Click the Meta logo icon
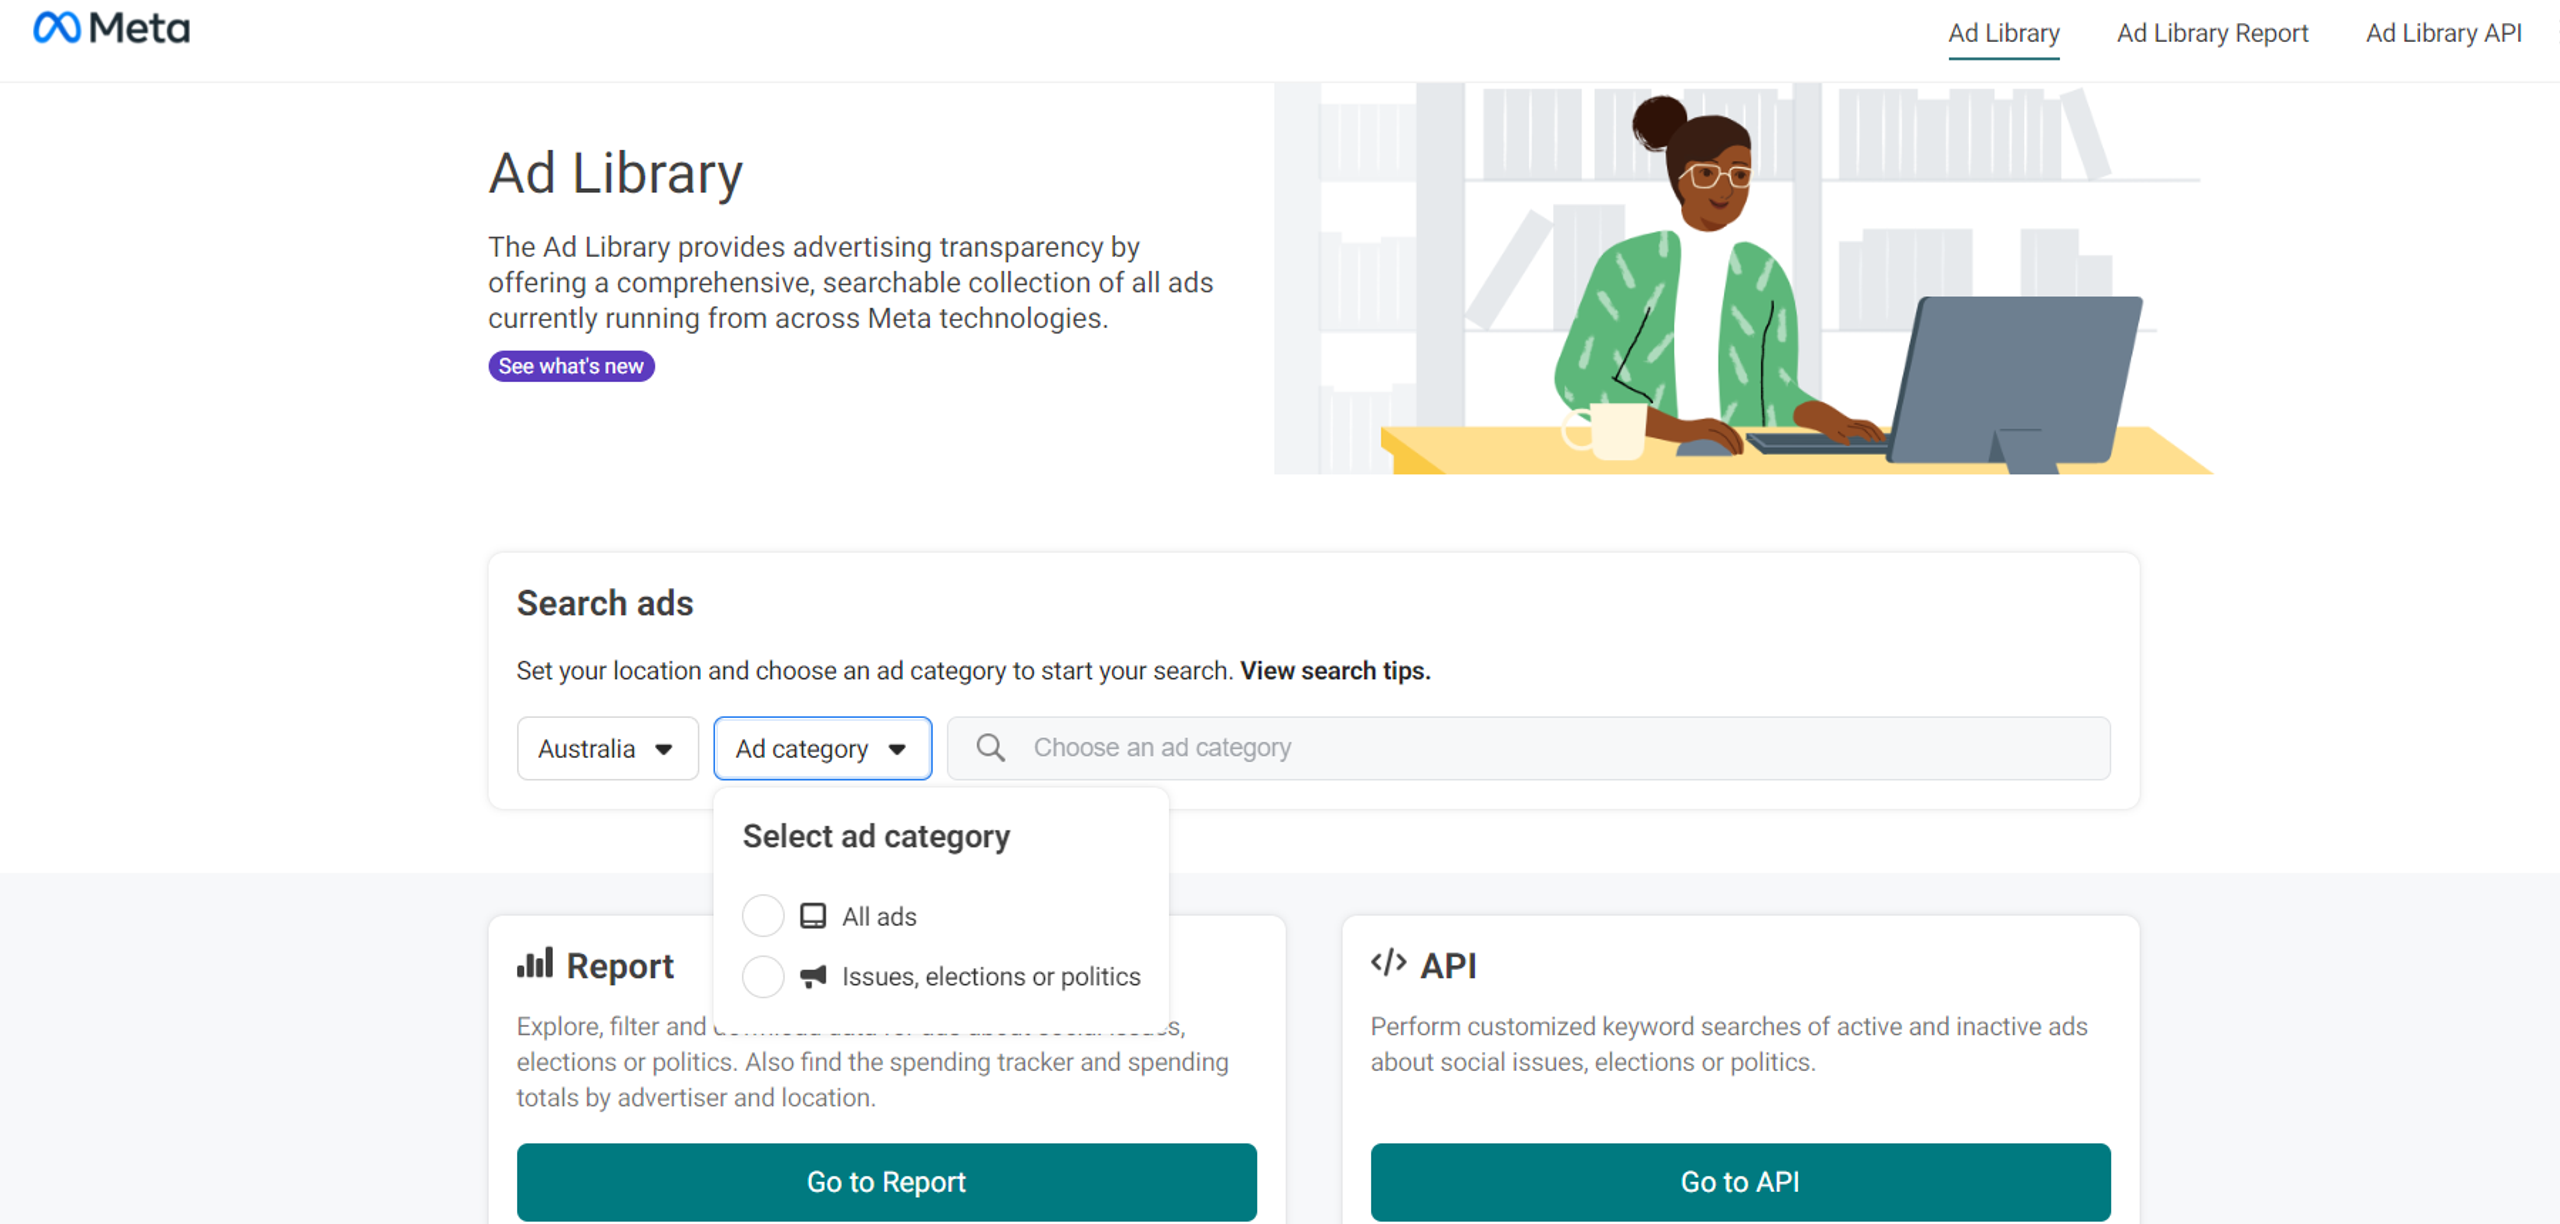 pos(57,28)
